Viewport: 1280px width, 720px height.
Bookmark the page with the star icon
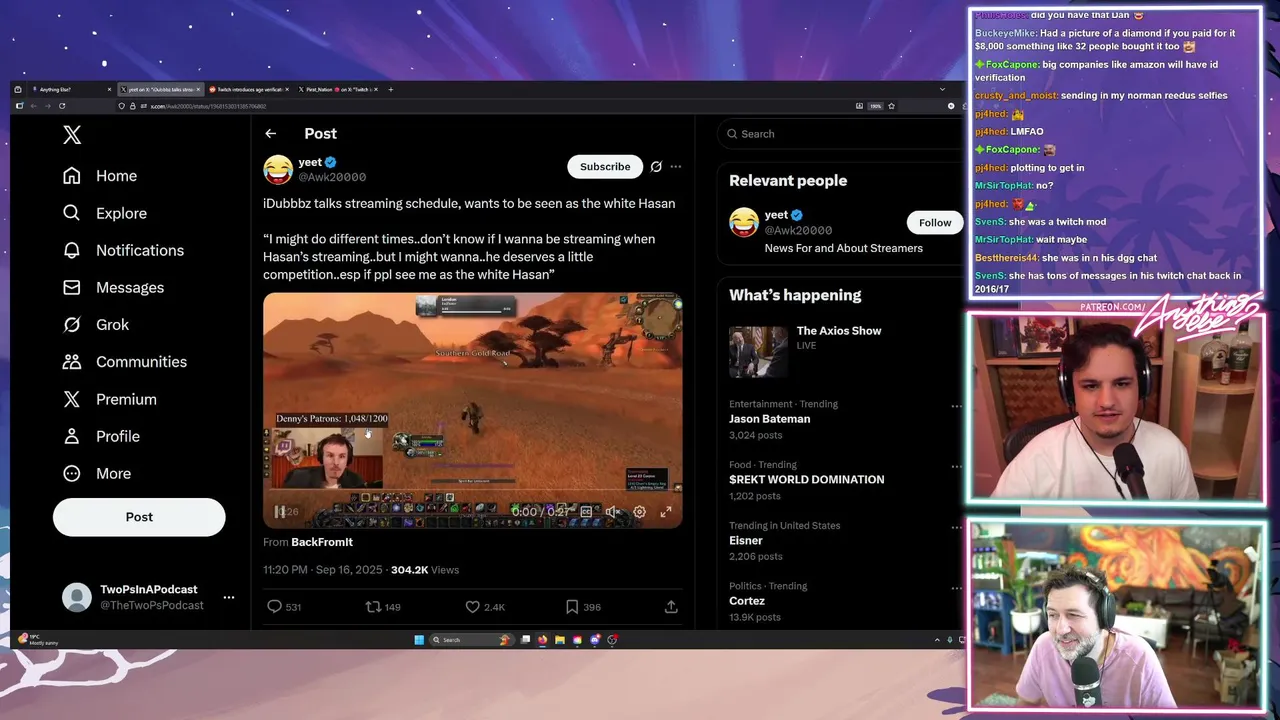click(891, 106)
